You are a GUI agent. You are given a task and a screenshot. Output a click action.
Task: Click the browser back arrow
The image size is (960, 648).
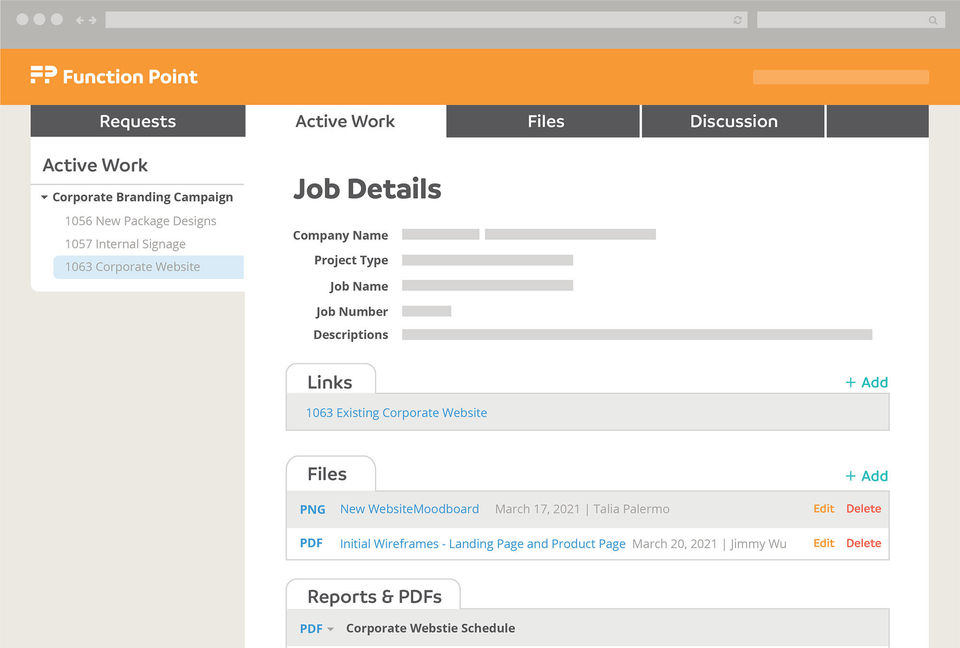(80, 20)
